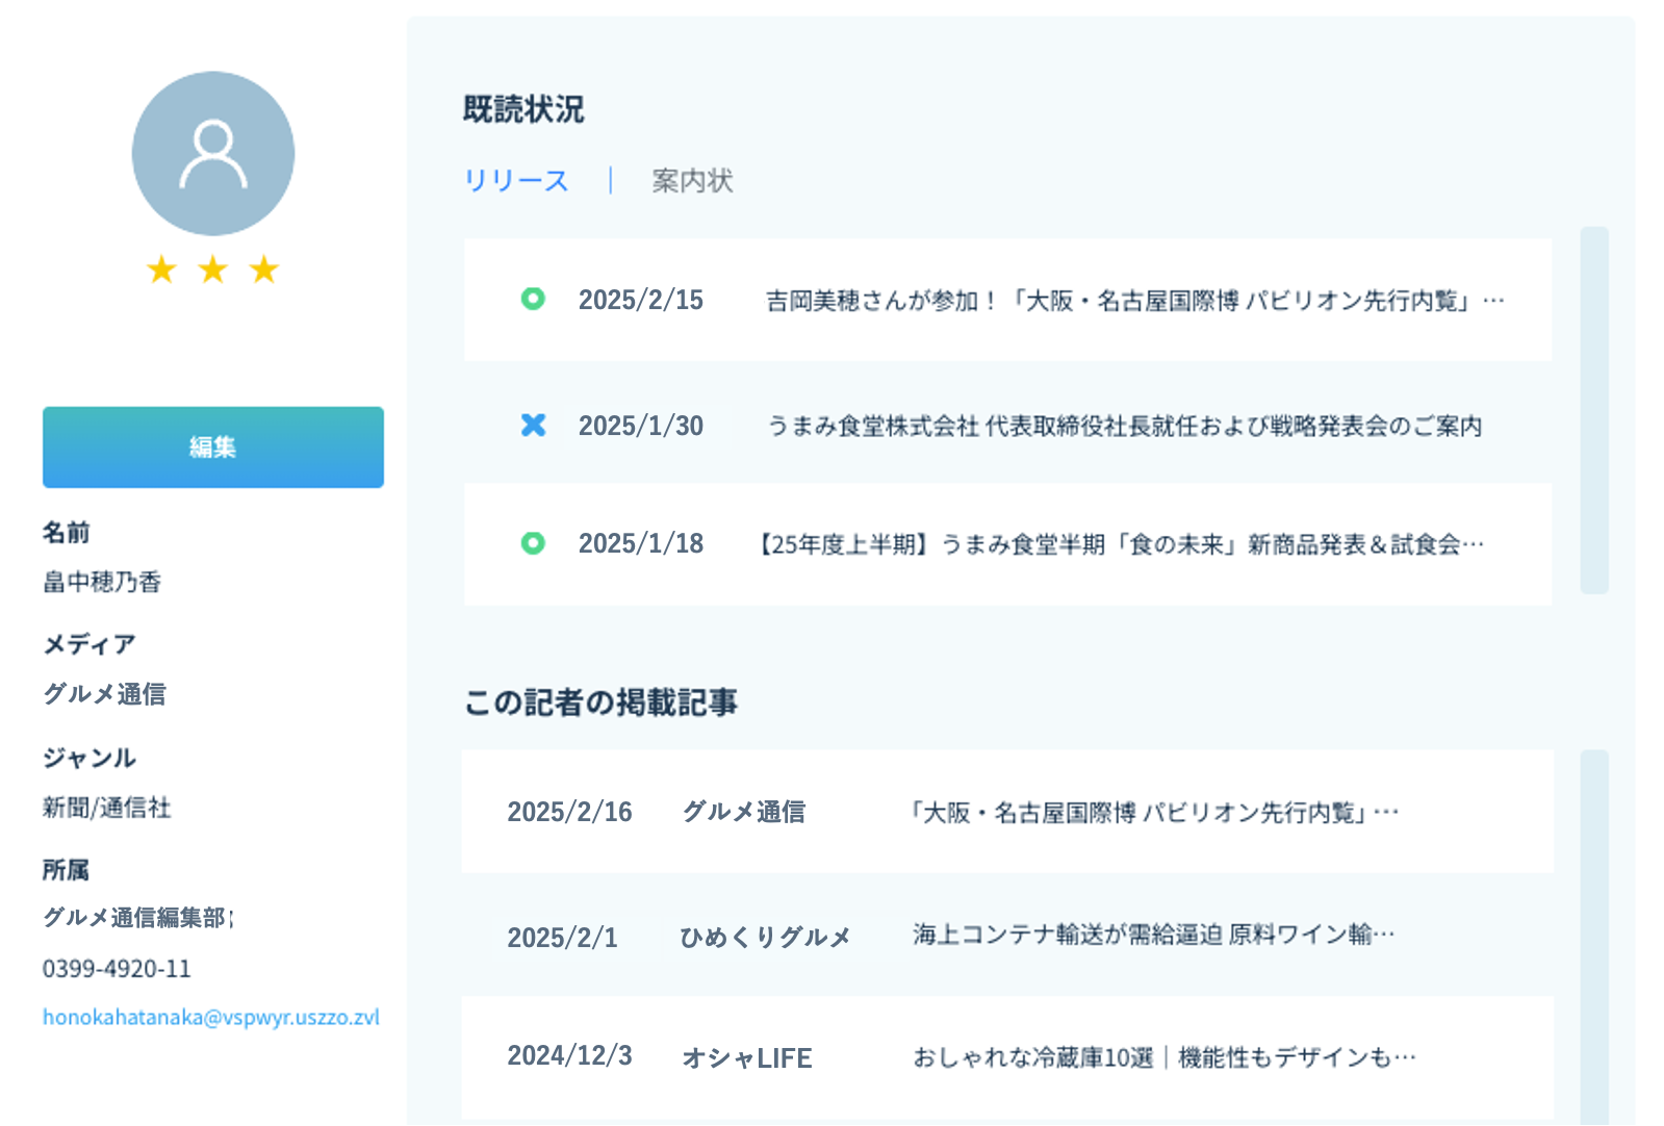The image size is (1664, 1126).
Task: Open the オシャLIFE article about おしゃれな冷蔵庫10選
Action: (1164, 1058)
